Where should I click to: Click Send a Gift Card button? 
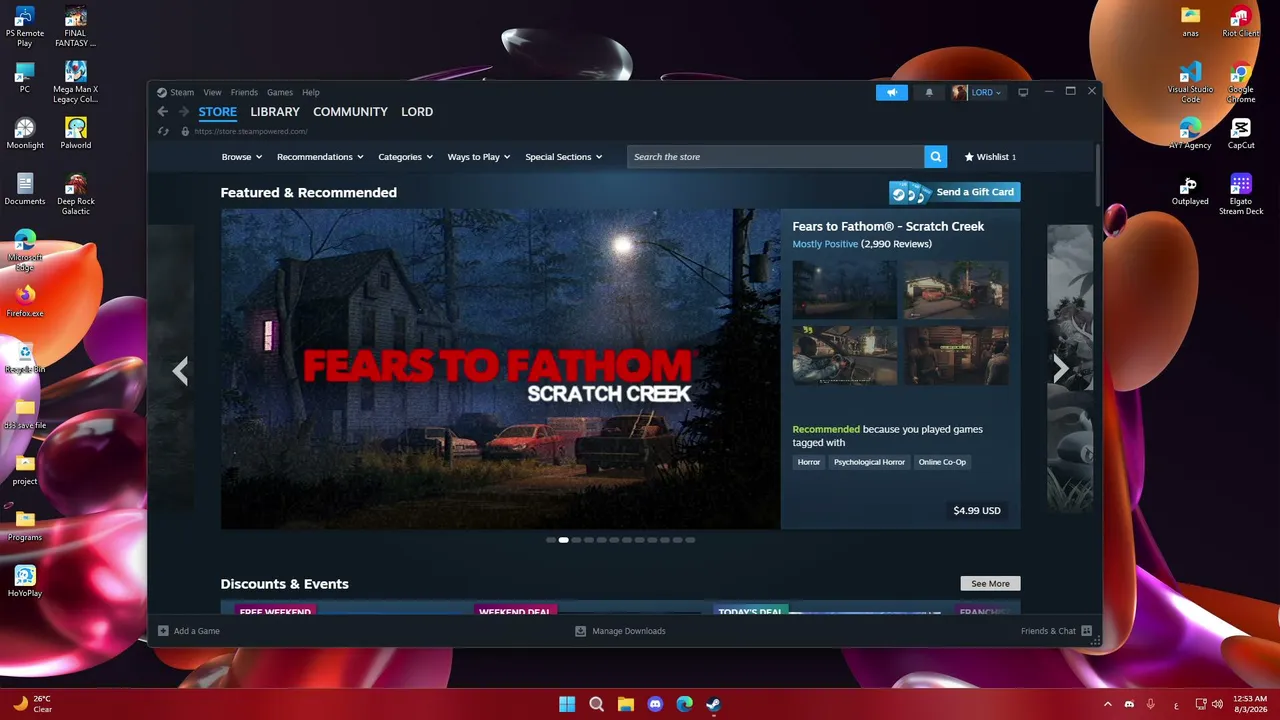coord(955,192)
